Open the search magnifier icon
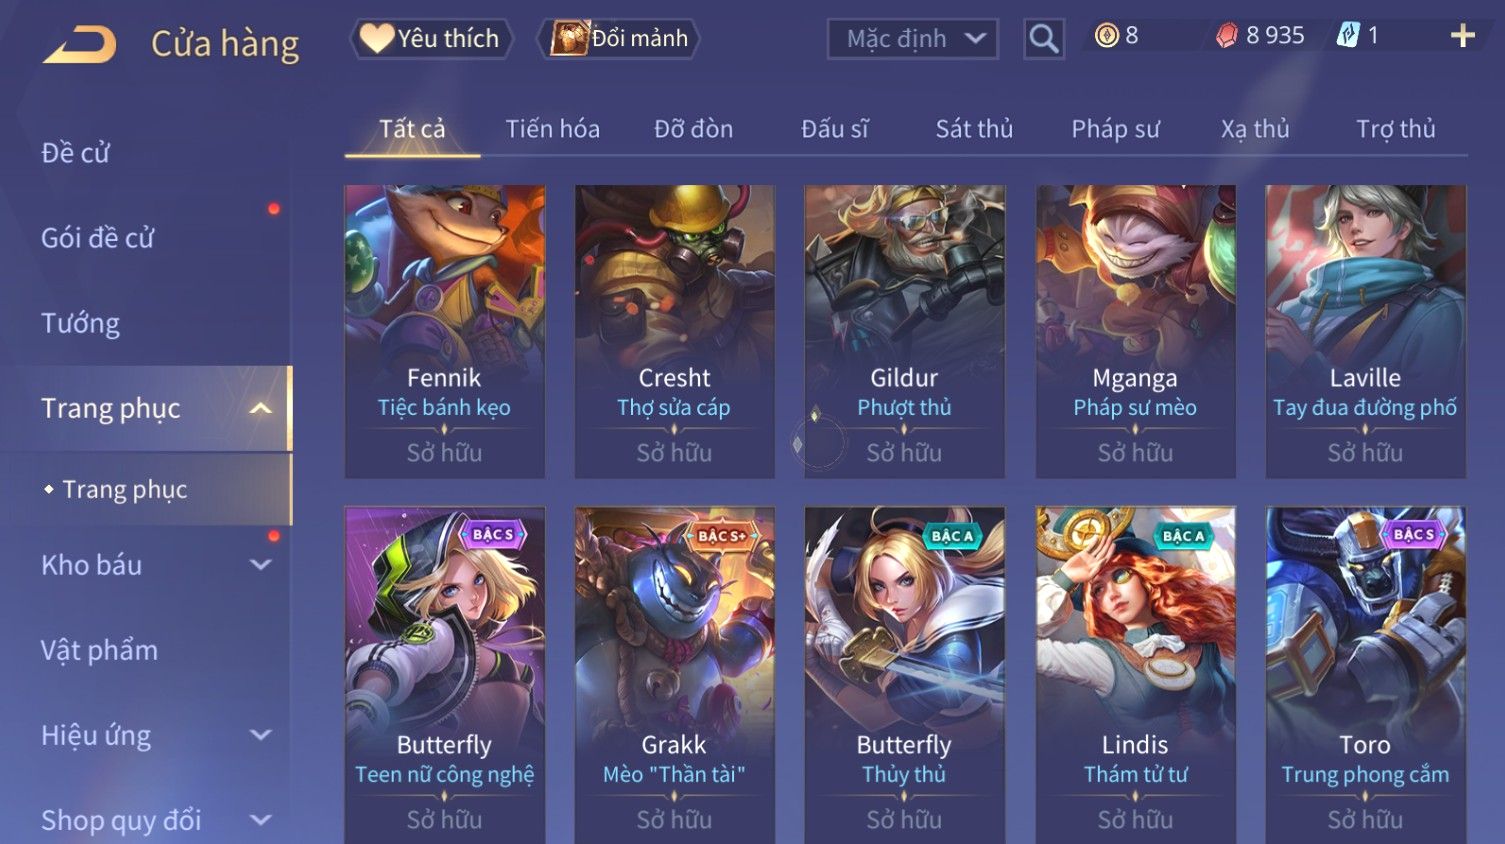The width and height of the screenshot is (1505, 844). (1043, 39)
